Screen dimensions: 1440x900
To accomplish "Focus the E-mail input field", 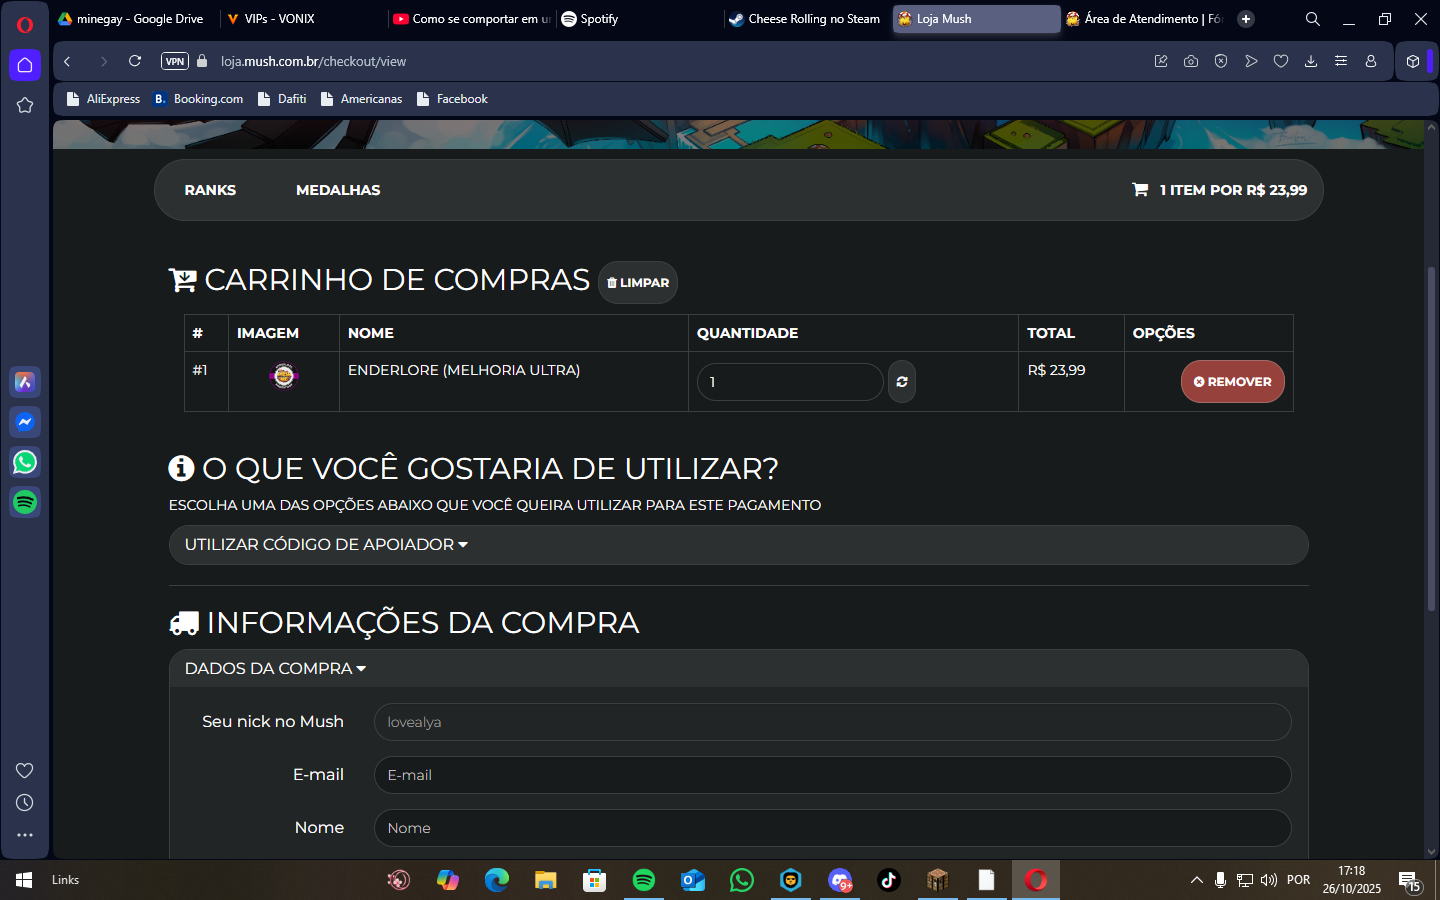I will (832, 775).
